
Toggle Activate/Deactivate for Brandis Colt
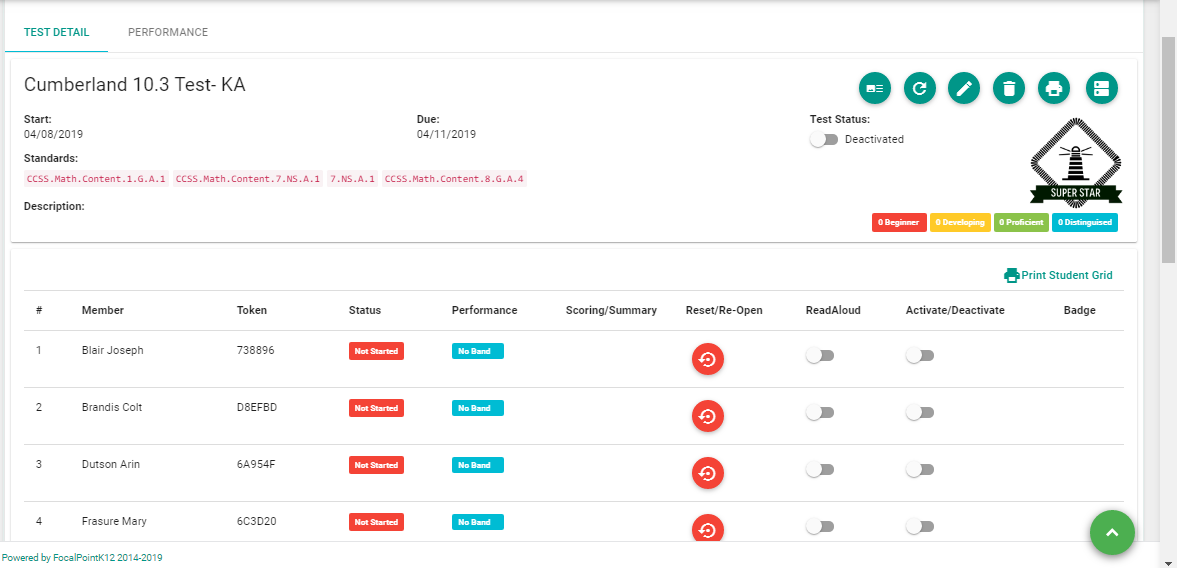(920, 413)
